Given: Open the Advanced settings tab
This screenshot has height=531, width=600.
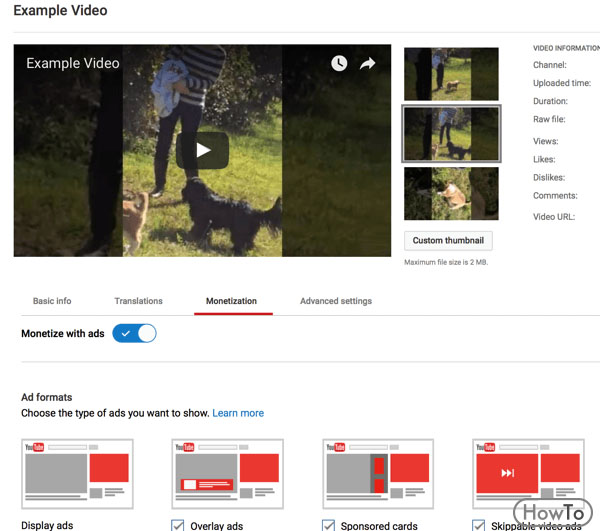Looking at the screenshot, I should 336,301.
